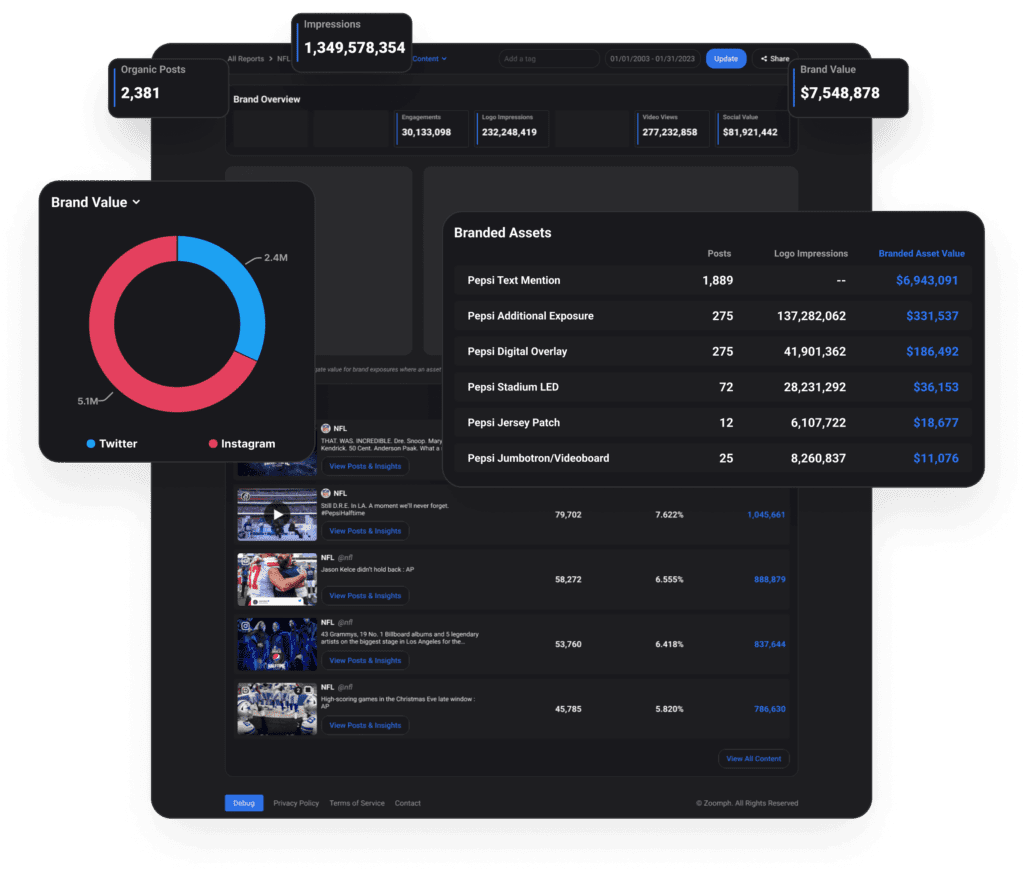
Task: View Posts & Insights for Christmas Eve post
Action: [x=365, y=725]
